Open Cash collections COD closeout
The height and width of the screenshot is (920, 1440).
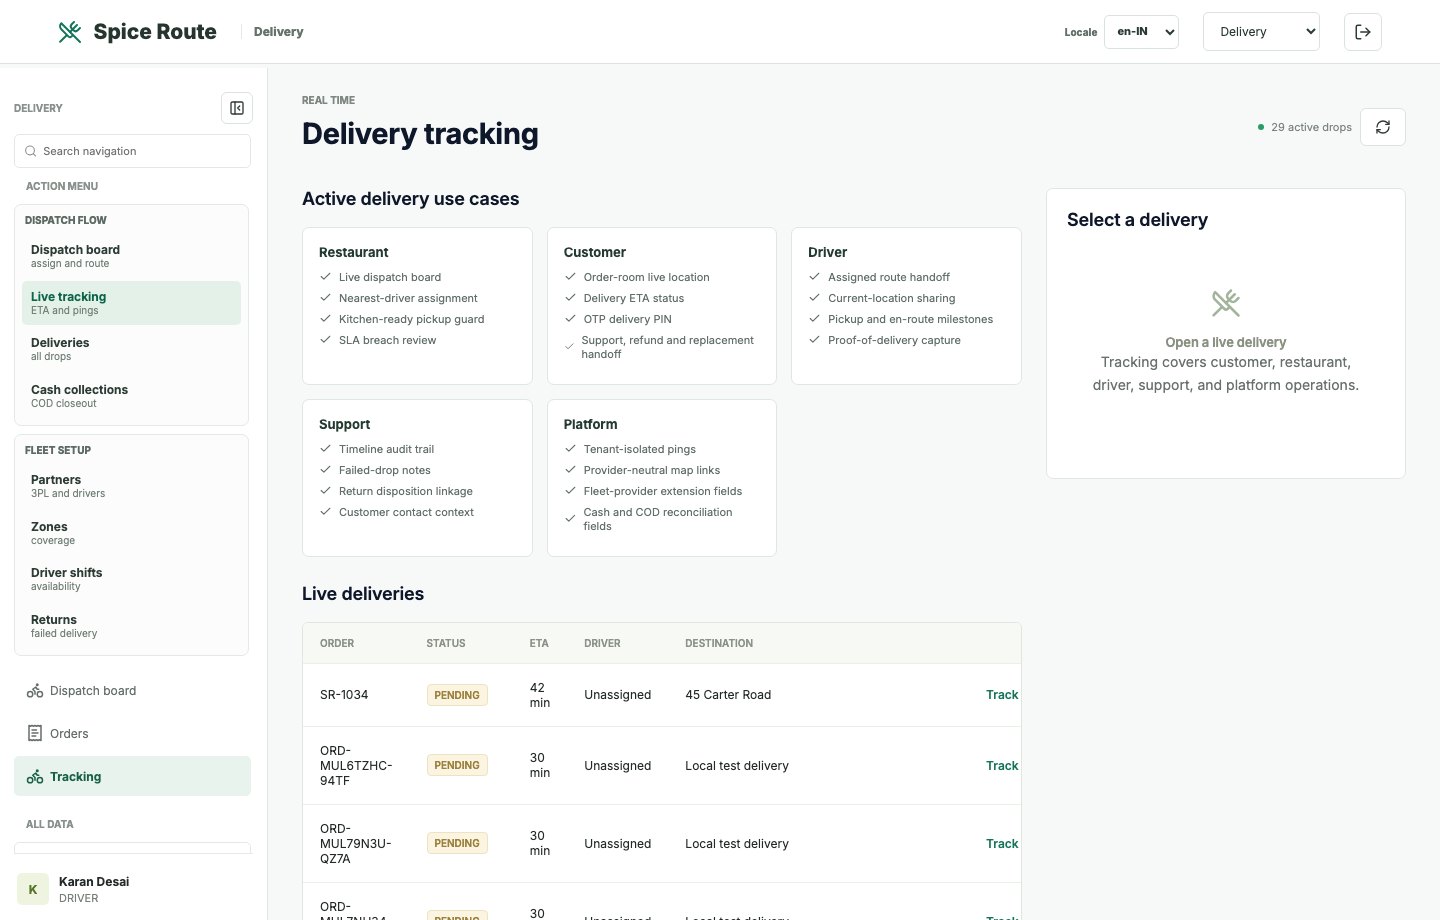coord(131,396)
